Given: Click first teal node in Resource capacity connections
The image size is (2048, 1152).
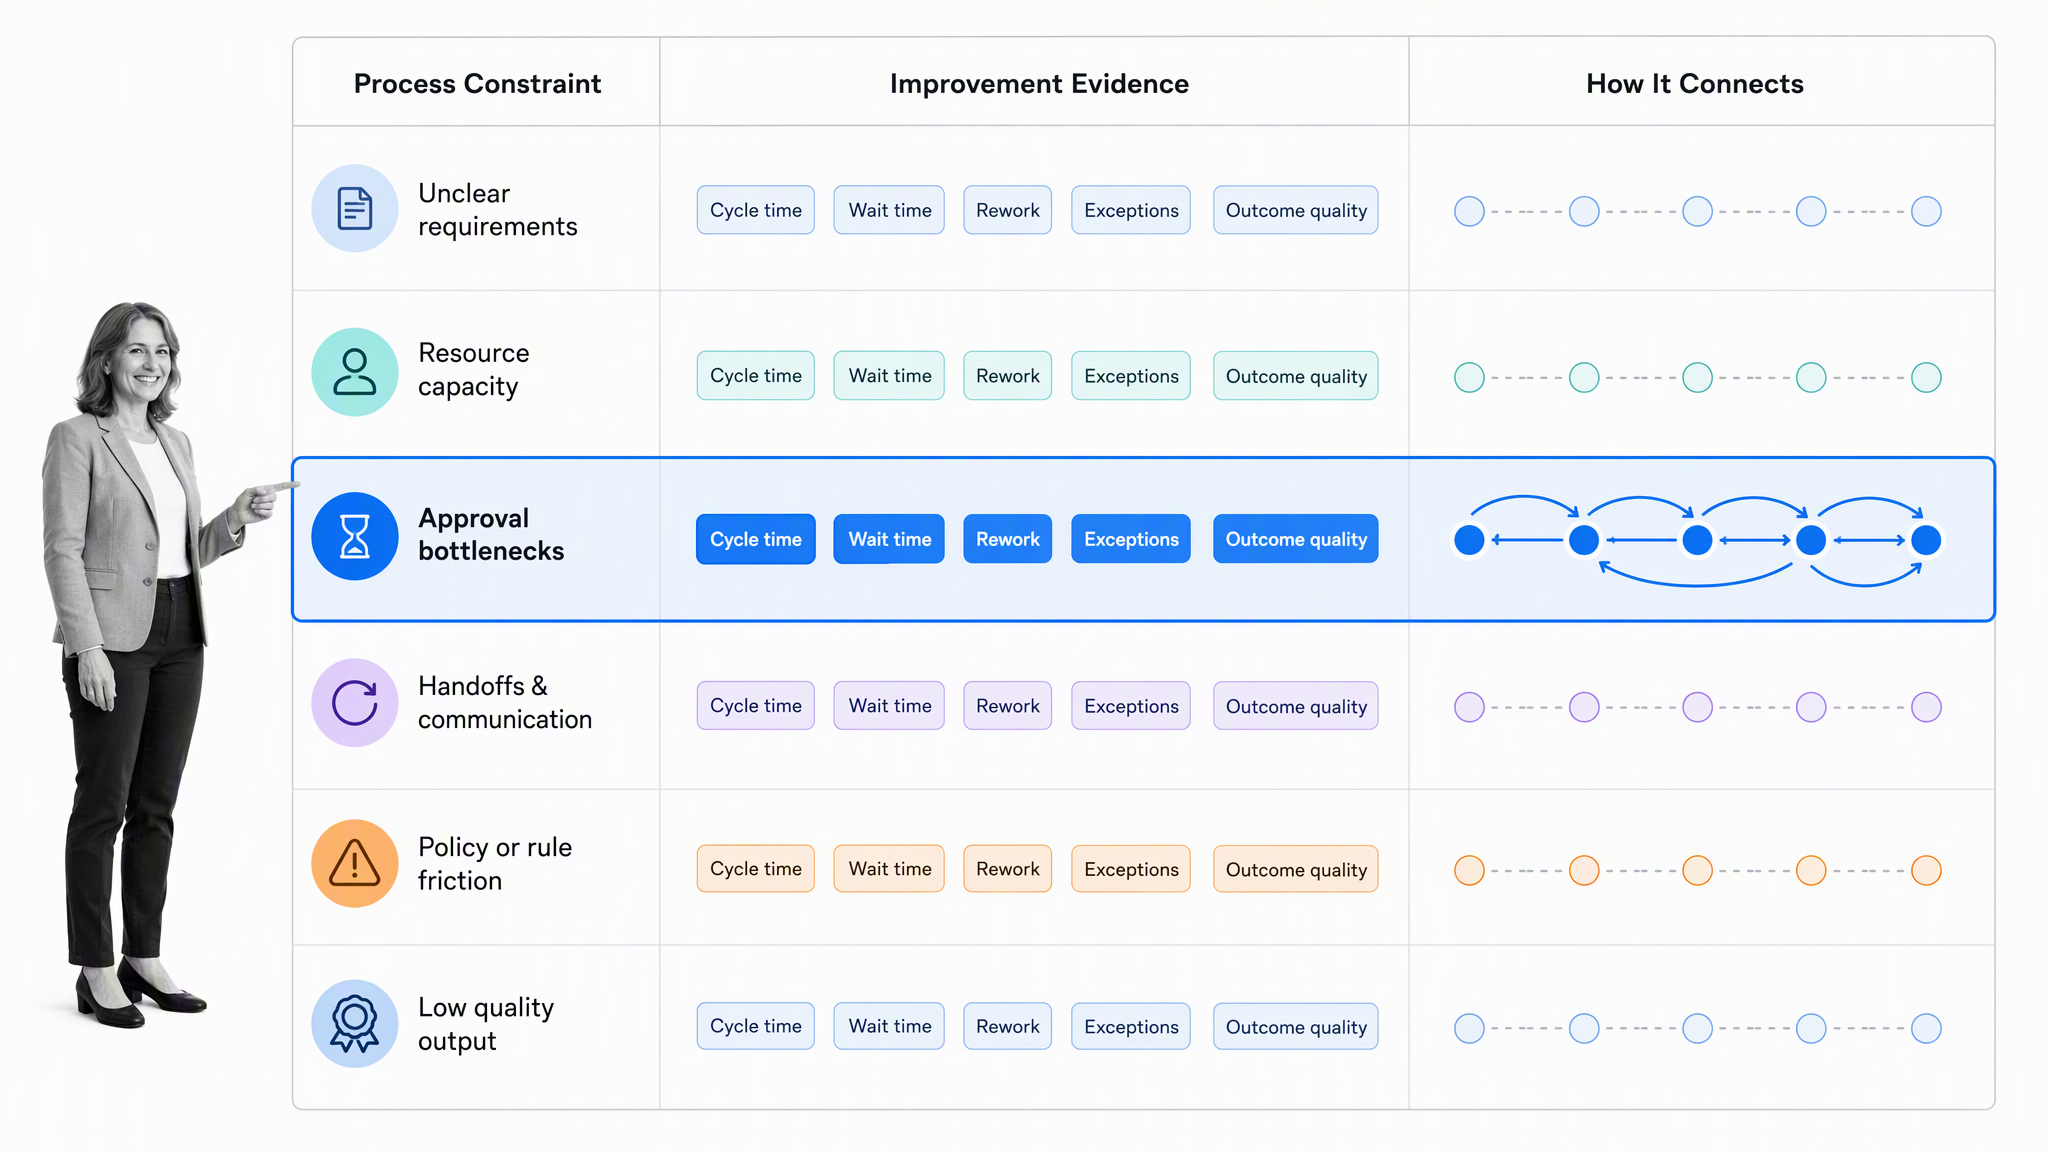Looking at the screenshot, I should click(1469, 377).
